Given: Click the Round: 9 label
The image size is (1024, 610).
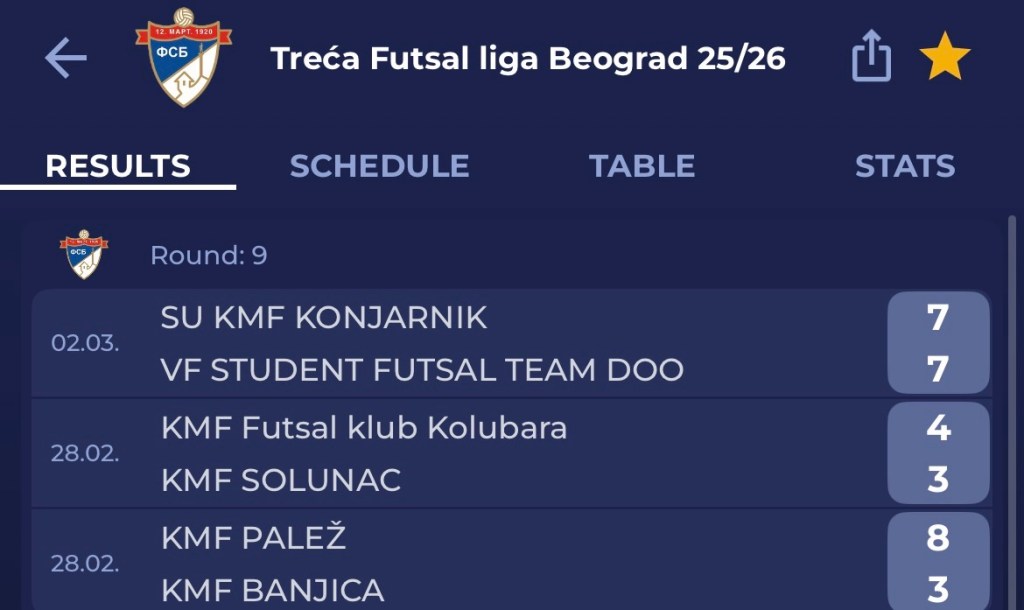Looking at the screenshot, I should [x=208, y=256].
